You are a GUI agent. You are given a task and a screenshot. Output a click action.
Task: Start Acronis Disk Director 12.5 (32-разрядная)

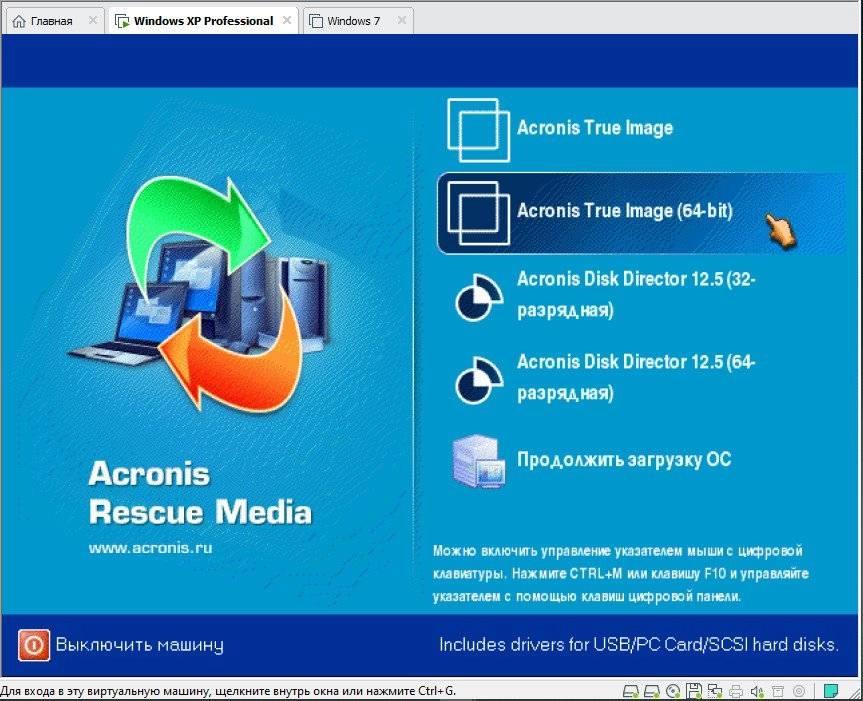click(x=641, y=296)
